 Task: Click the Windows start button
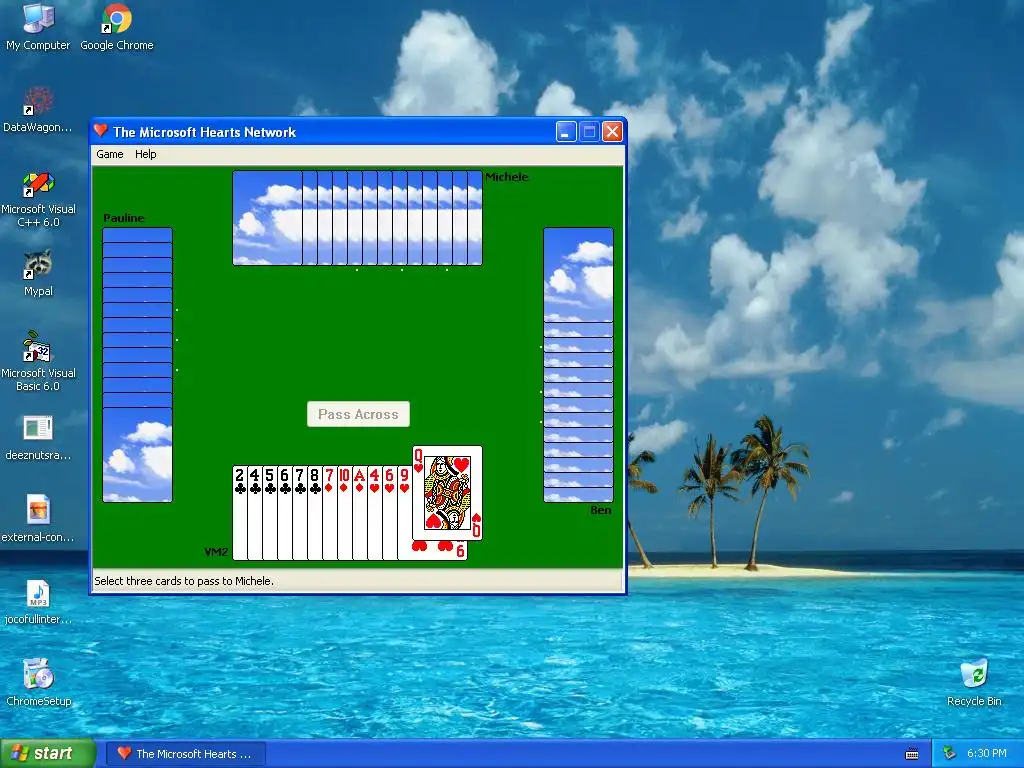(47, 753)
